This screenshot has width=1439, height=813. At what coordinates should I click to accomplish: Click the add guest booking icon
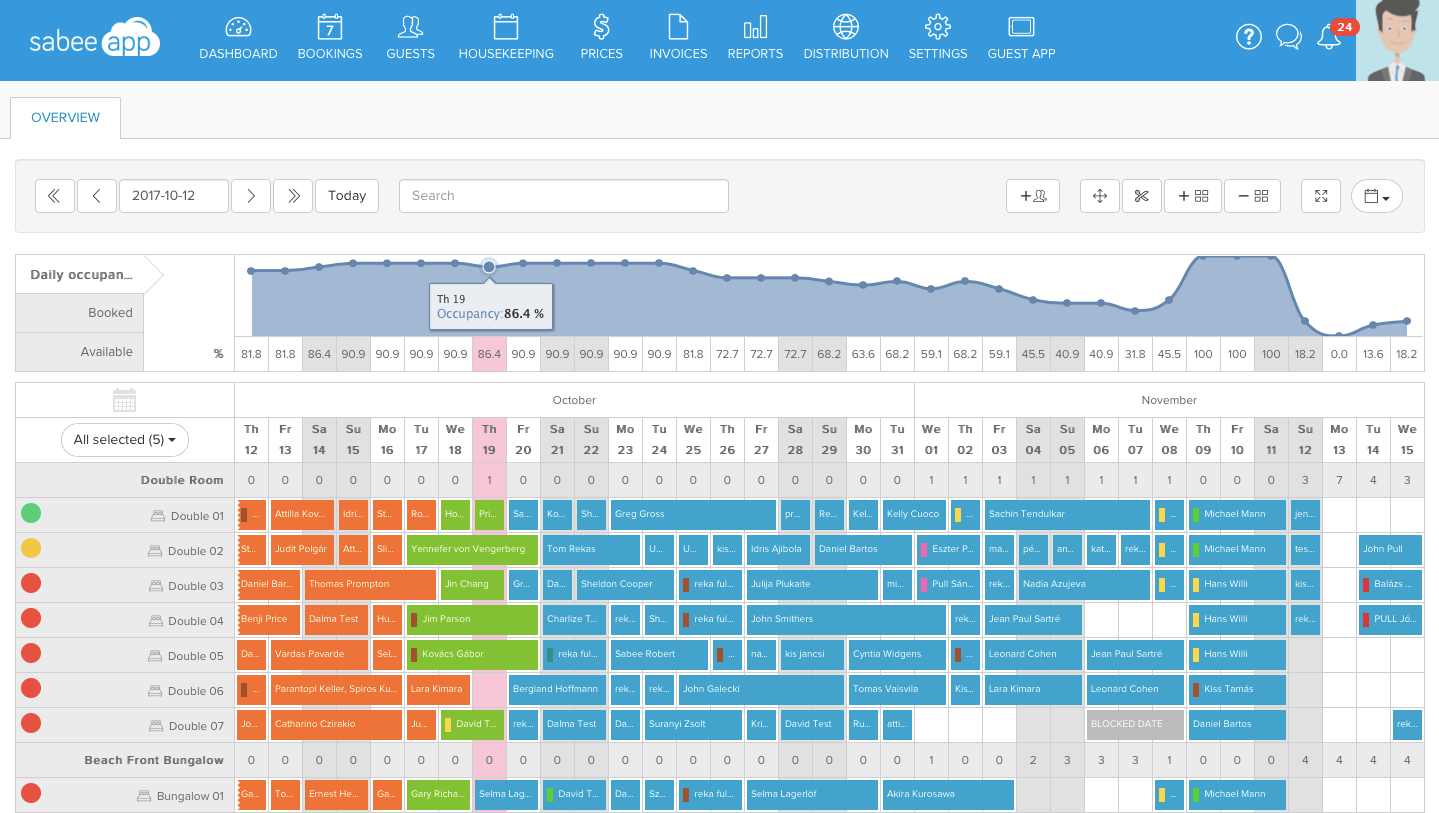click(1032, 196)
